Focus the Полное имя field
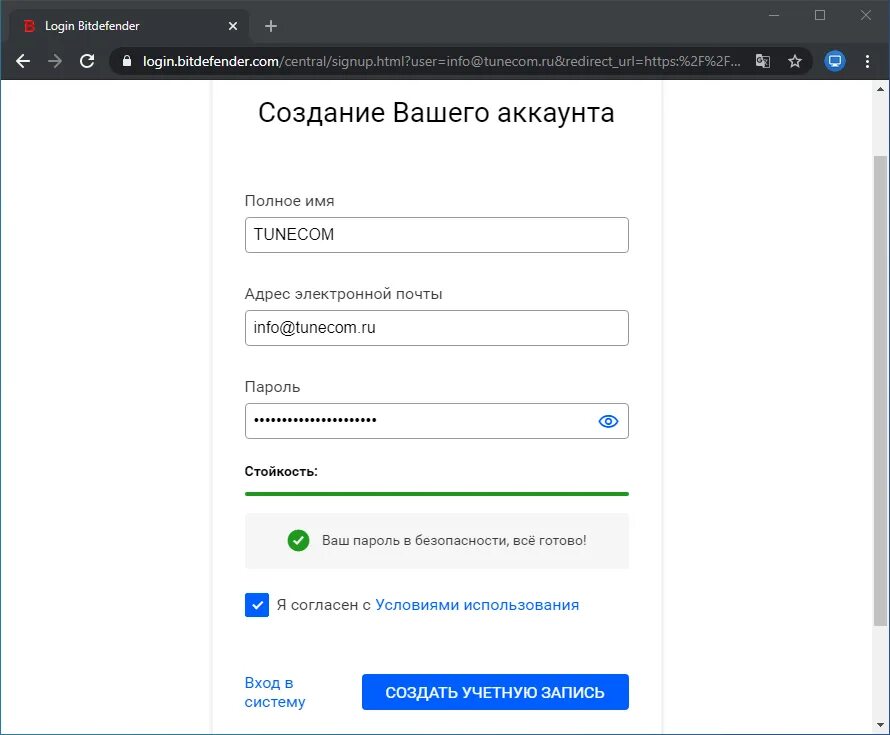 click(436, 235)
